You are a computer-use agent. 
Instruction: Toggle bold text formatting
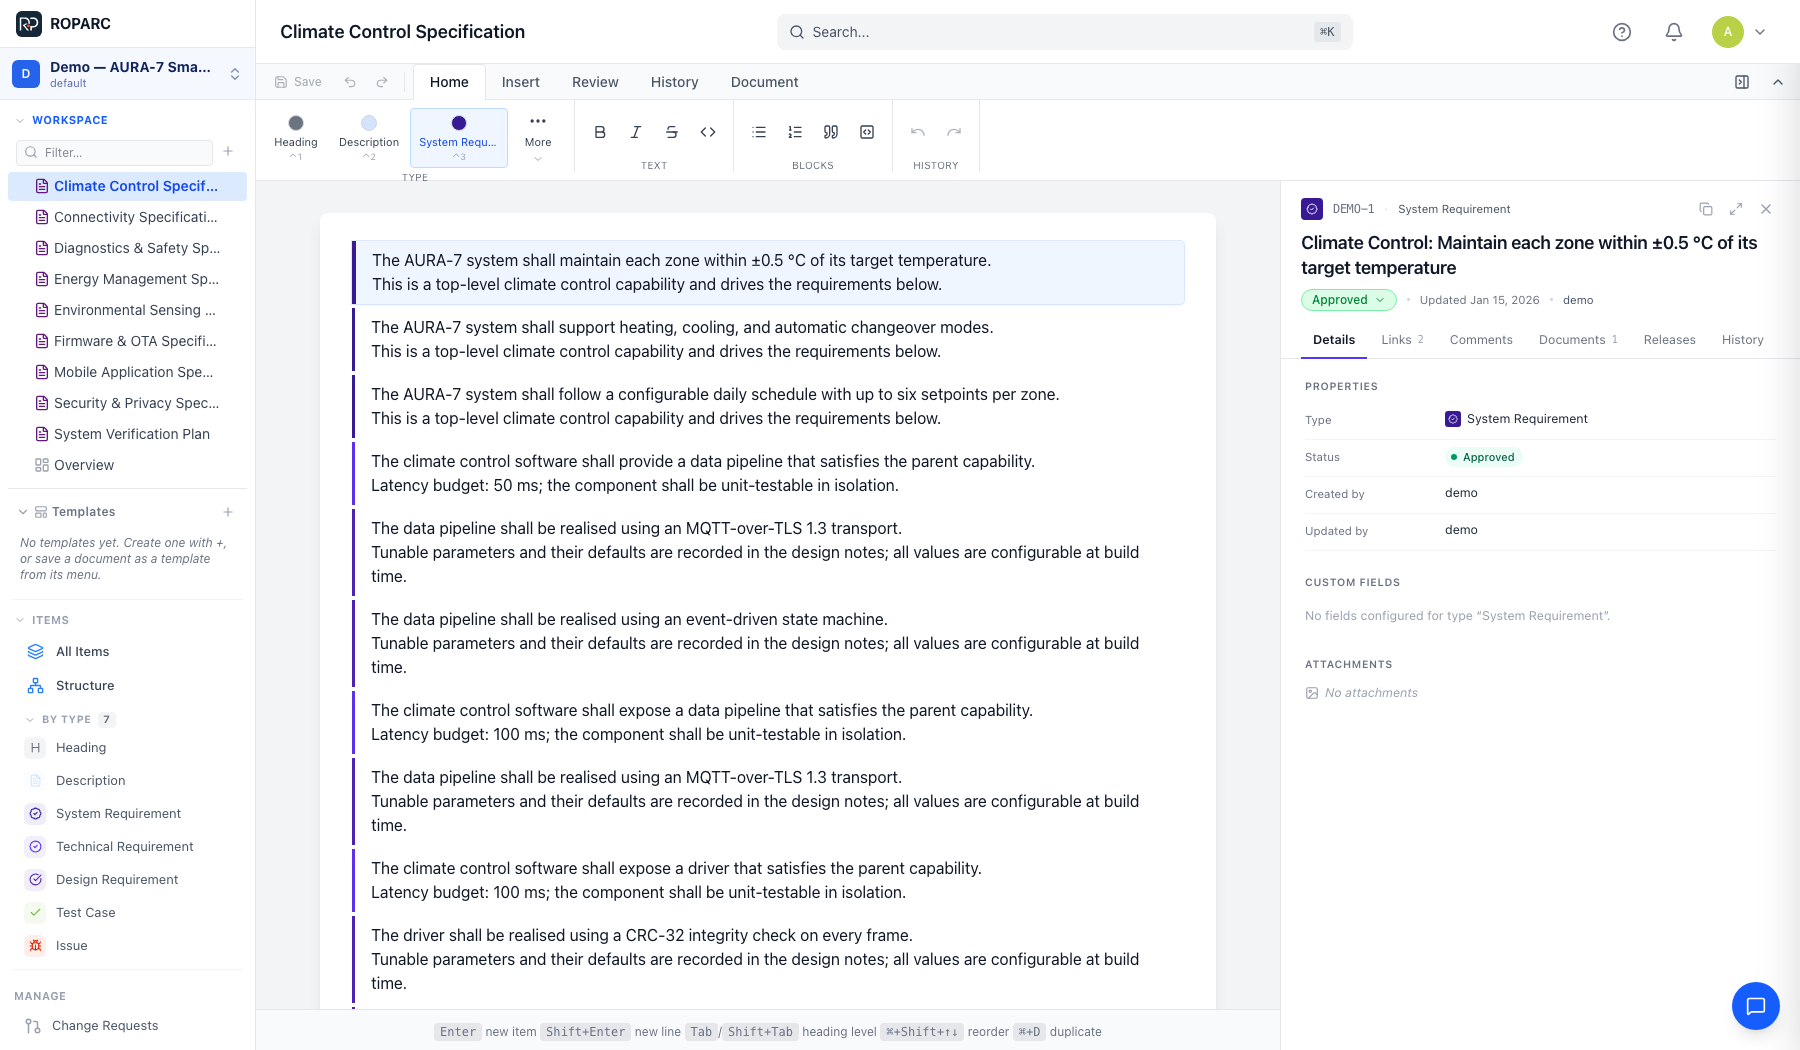600,132
